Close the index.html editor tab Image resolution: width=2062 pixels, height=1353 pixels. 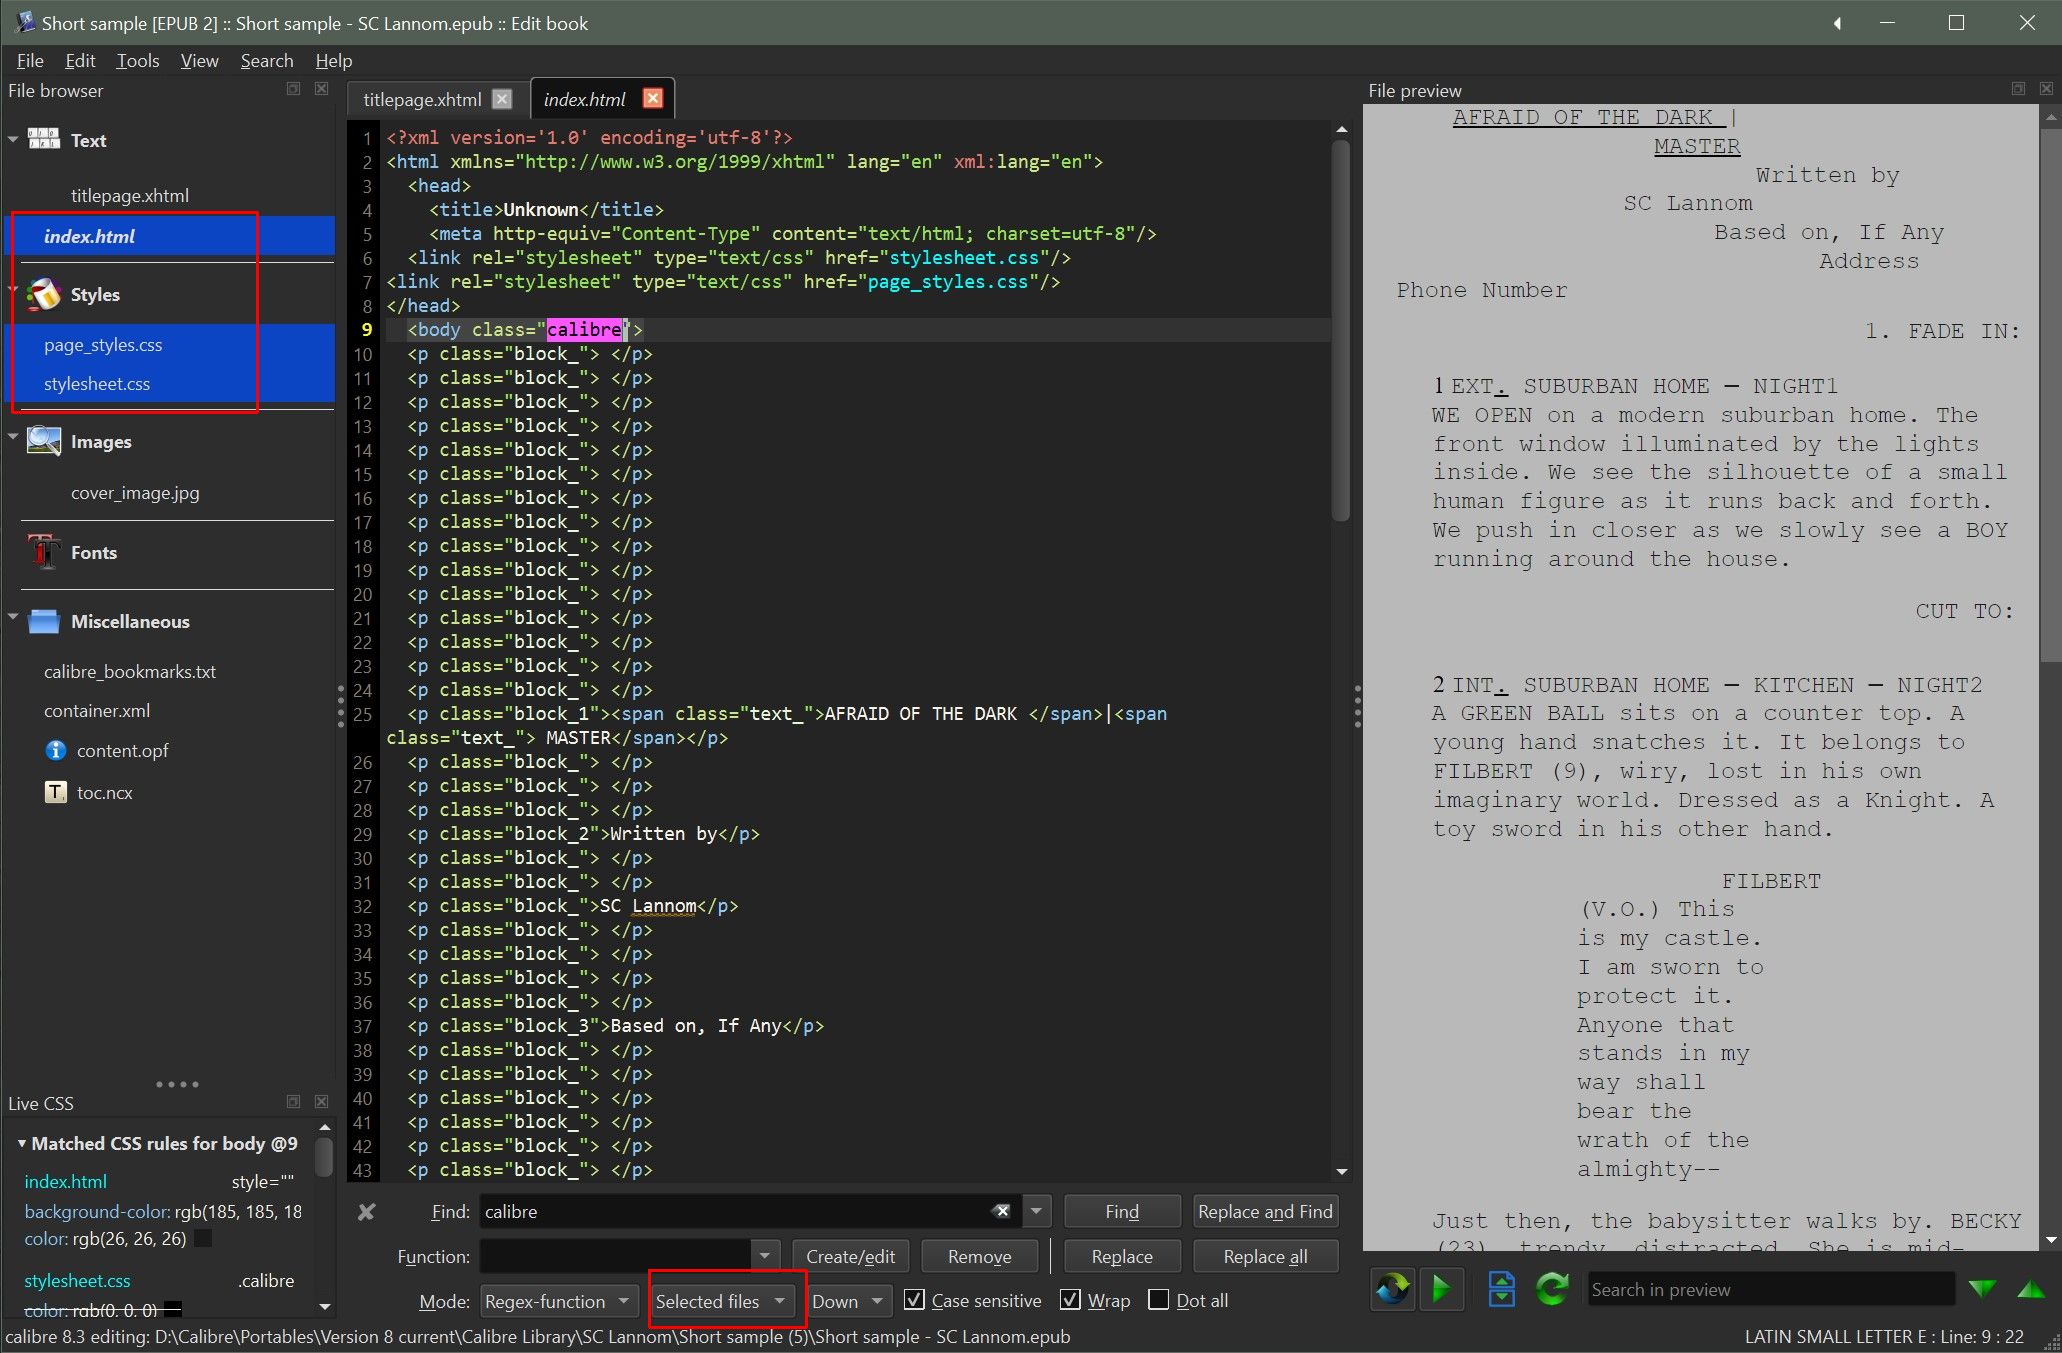(652, 98)
